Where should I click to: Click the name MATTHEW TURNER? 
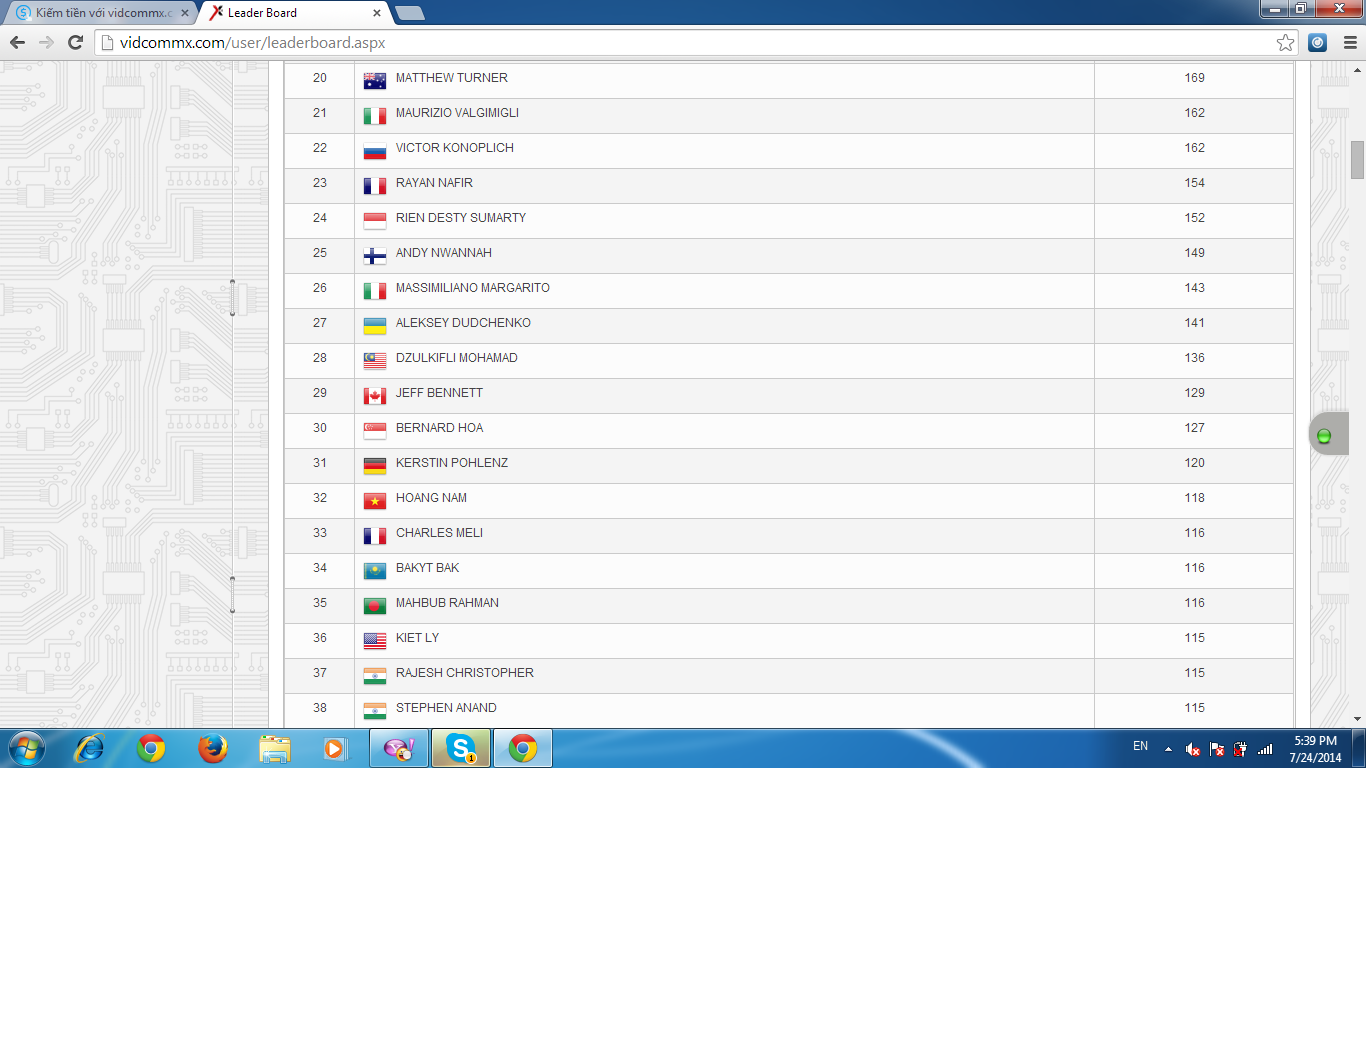pos(452,78)
